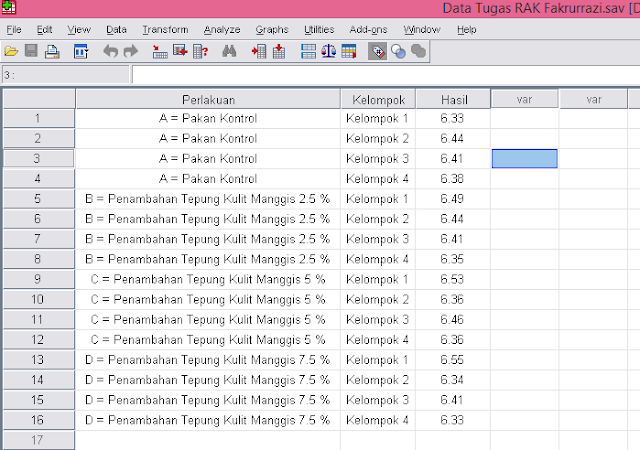
Task: Click the Redo arrow icon
Action: [x=131, y=51]
